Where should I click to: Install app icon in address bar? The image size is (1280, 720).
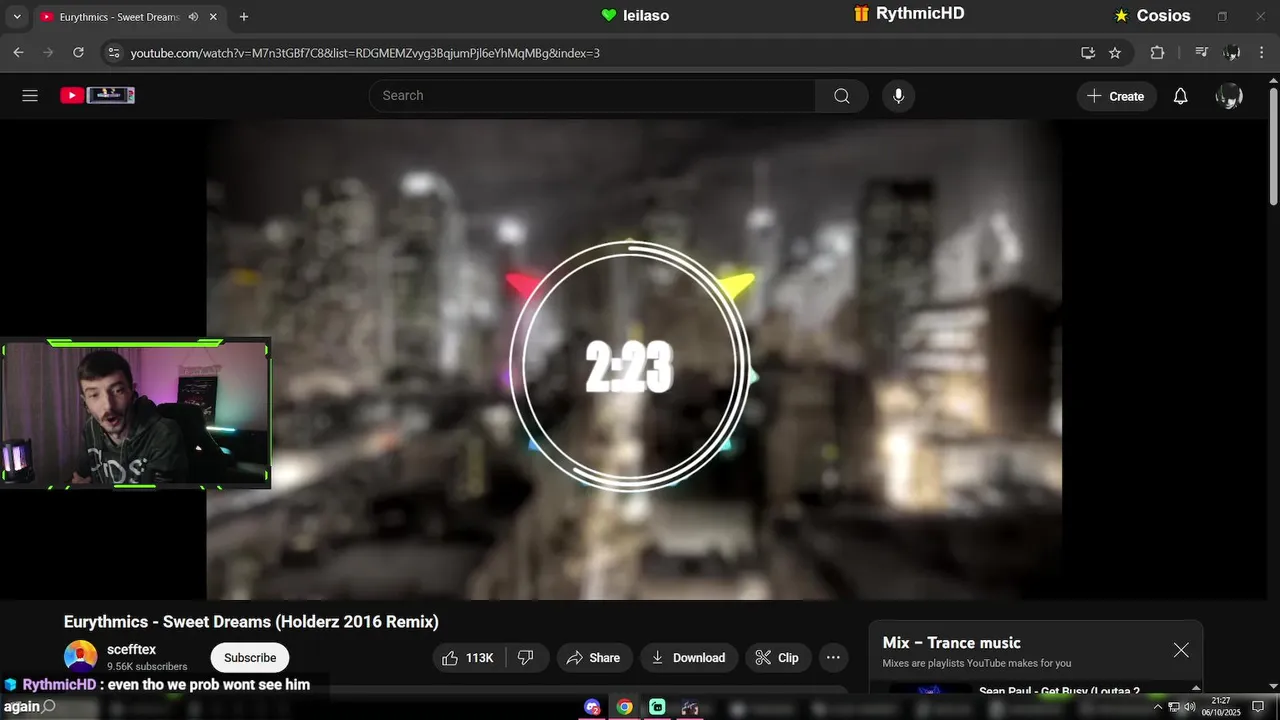(1088, 53)
